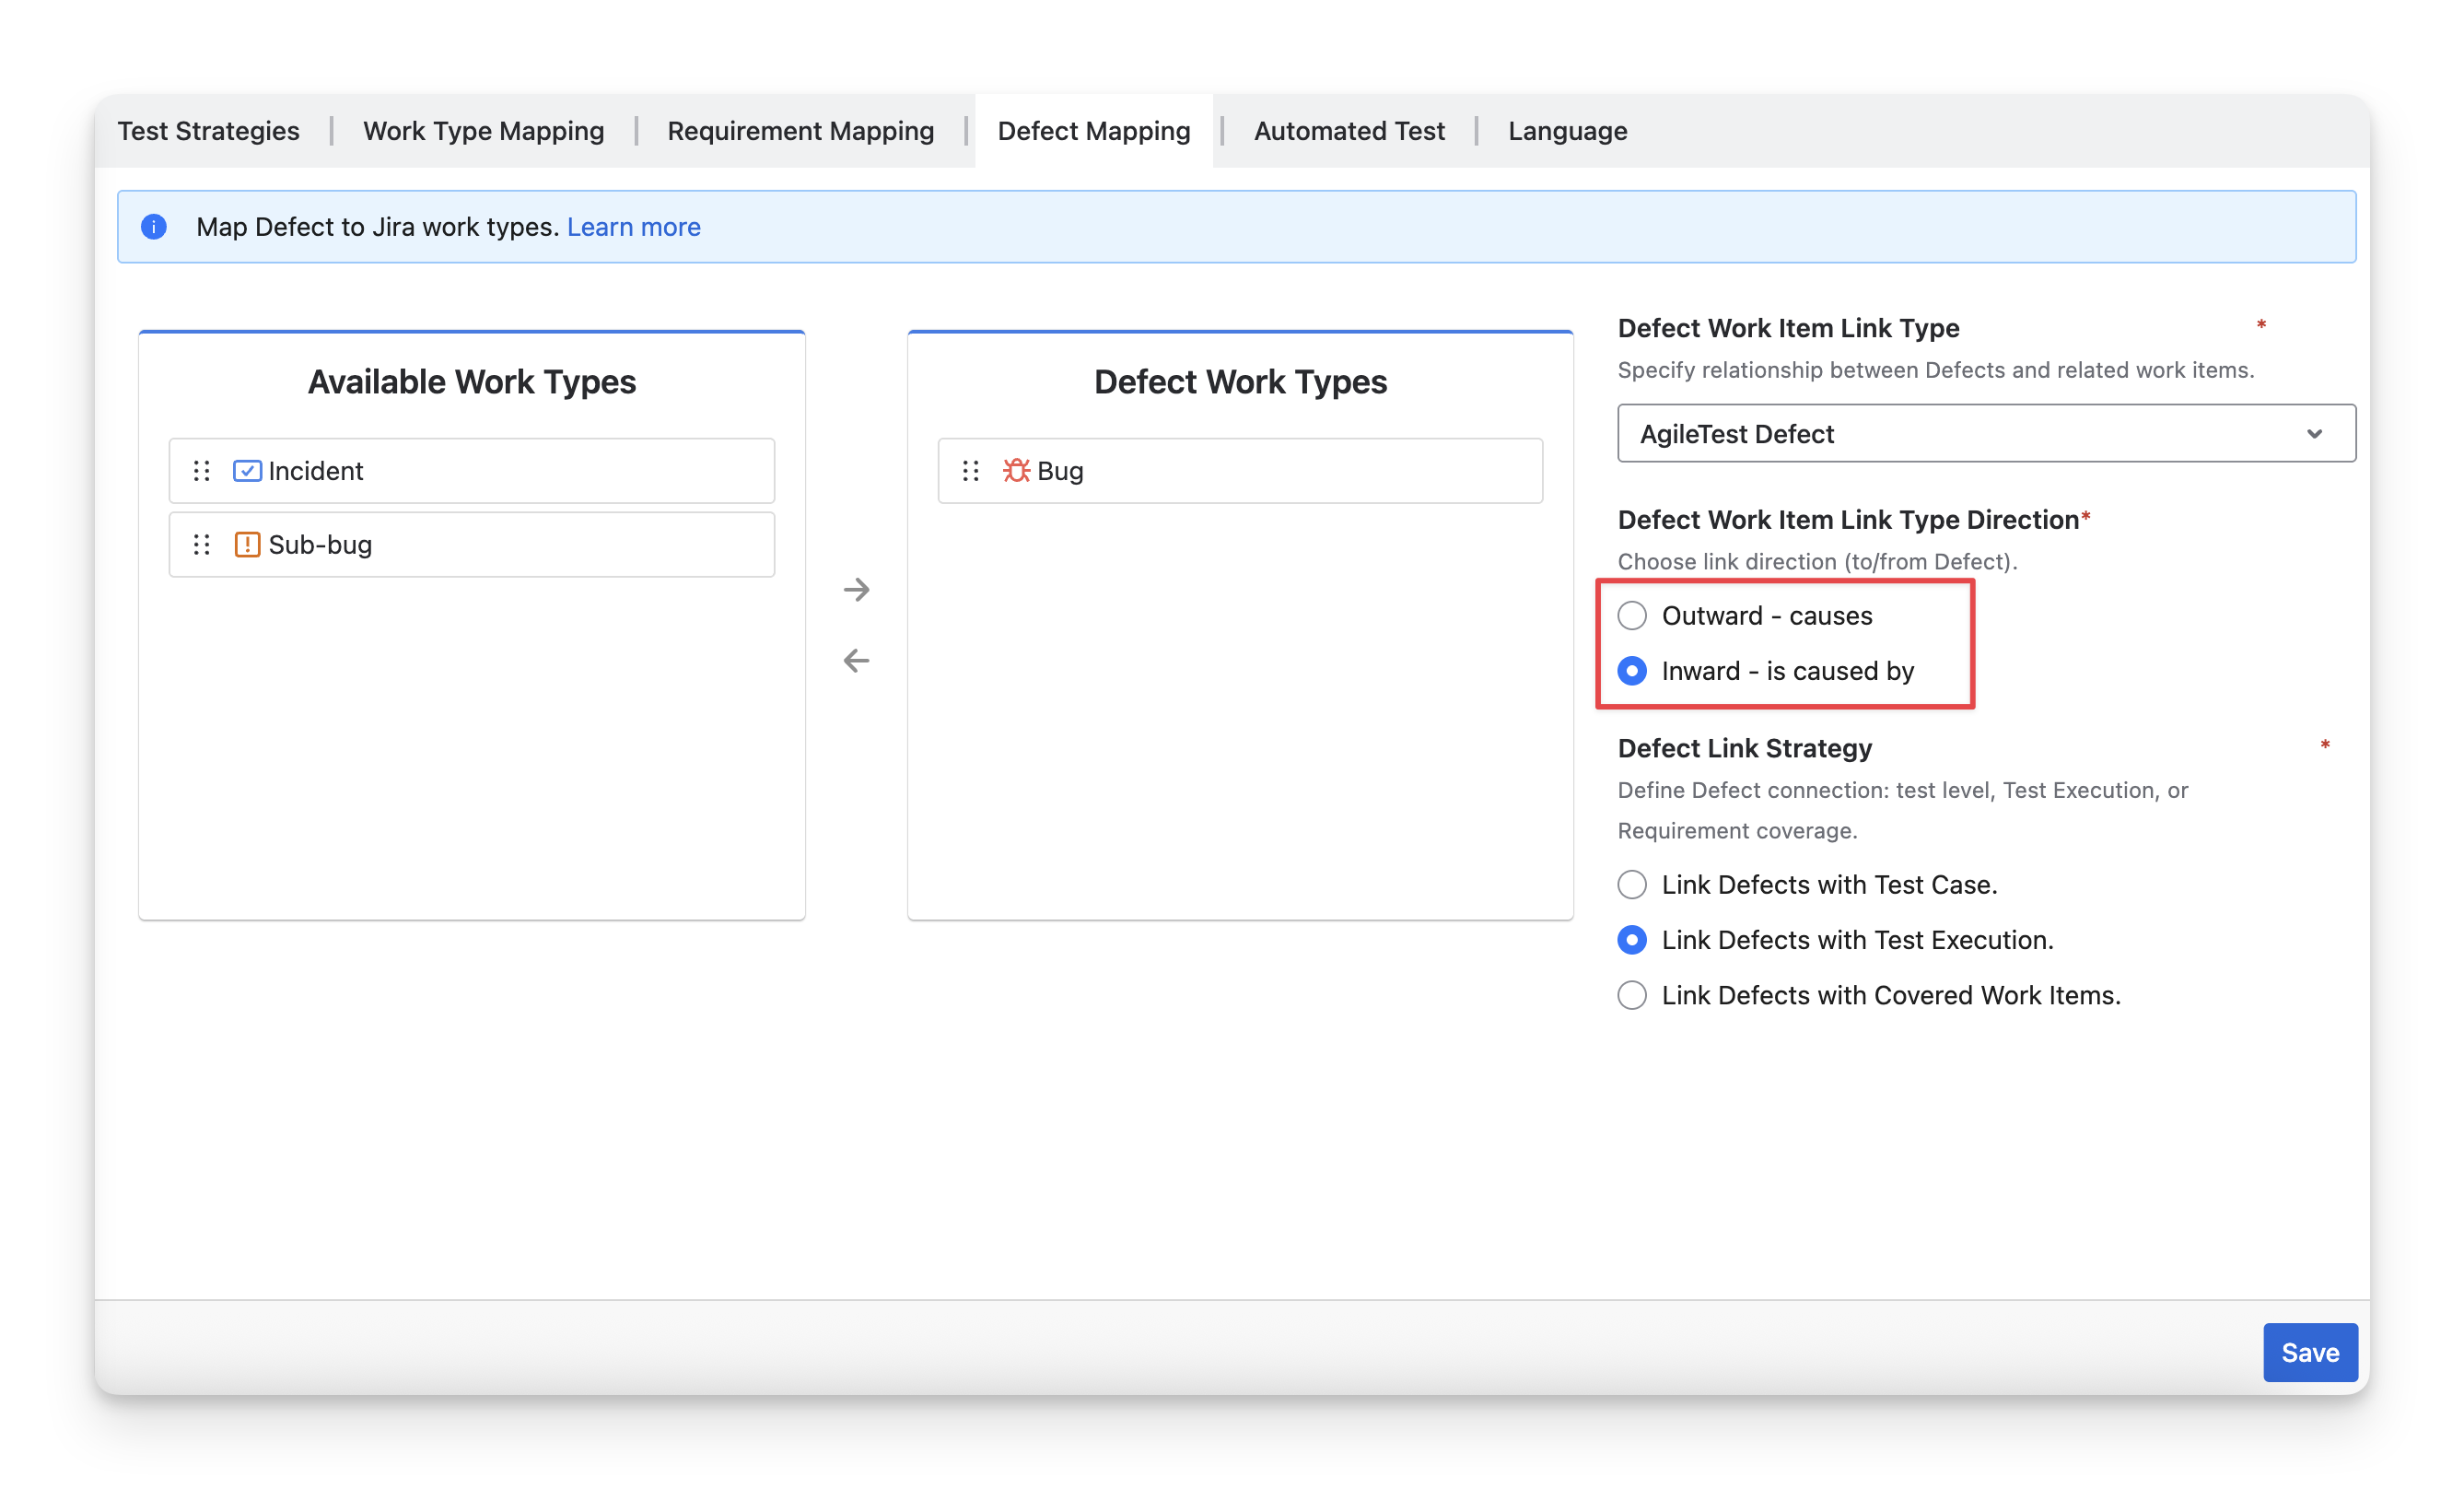Click the Sub-bug drag handle icon
Viewport: 2464px width, 1489px height.
202,544
